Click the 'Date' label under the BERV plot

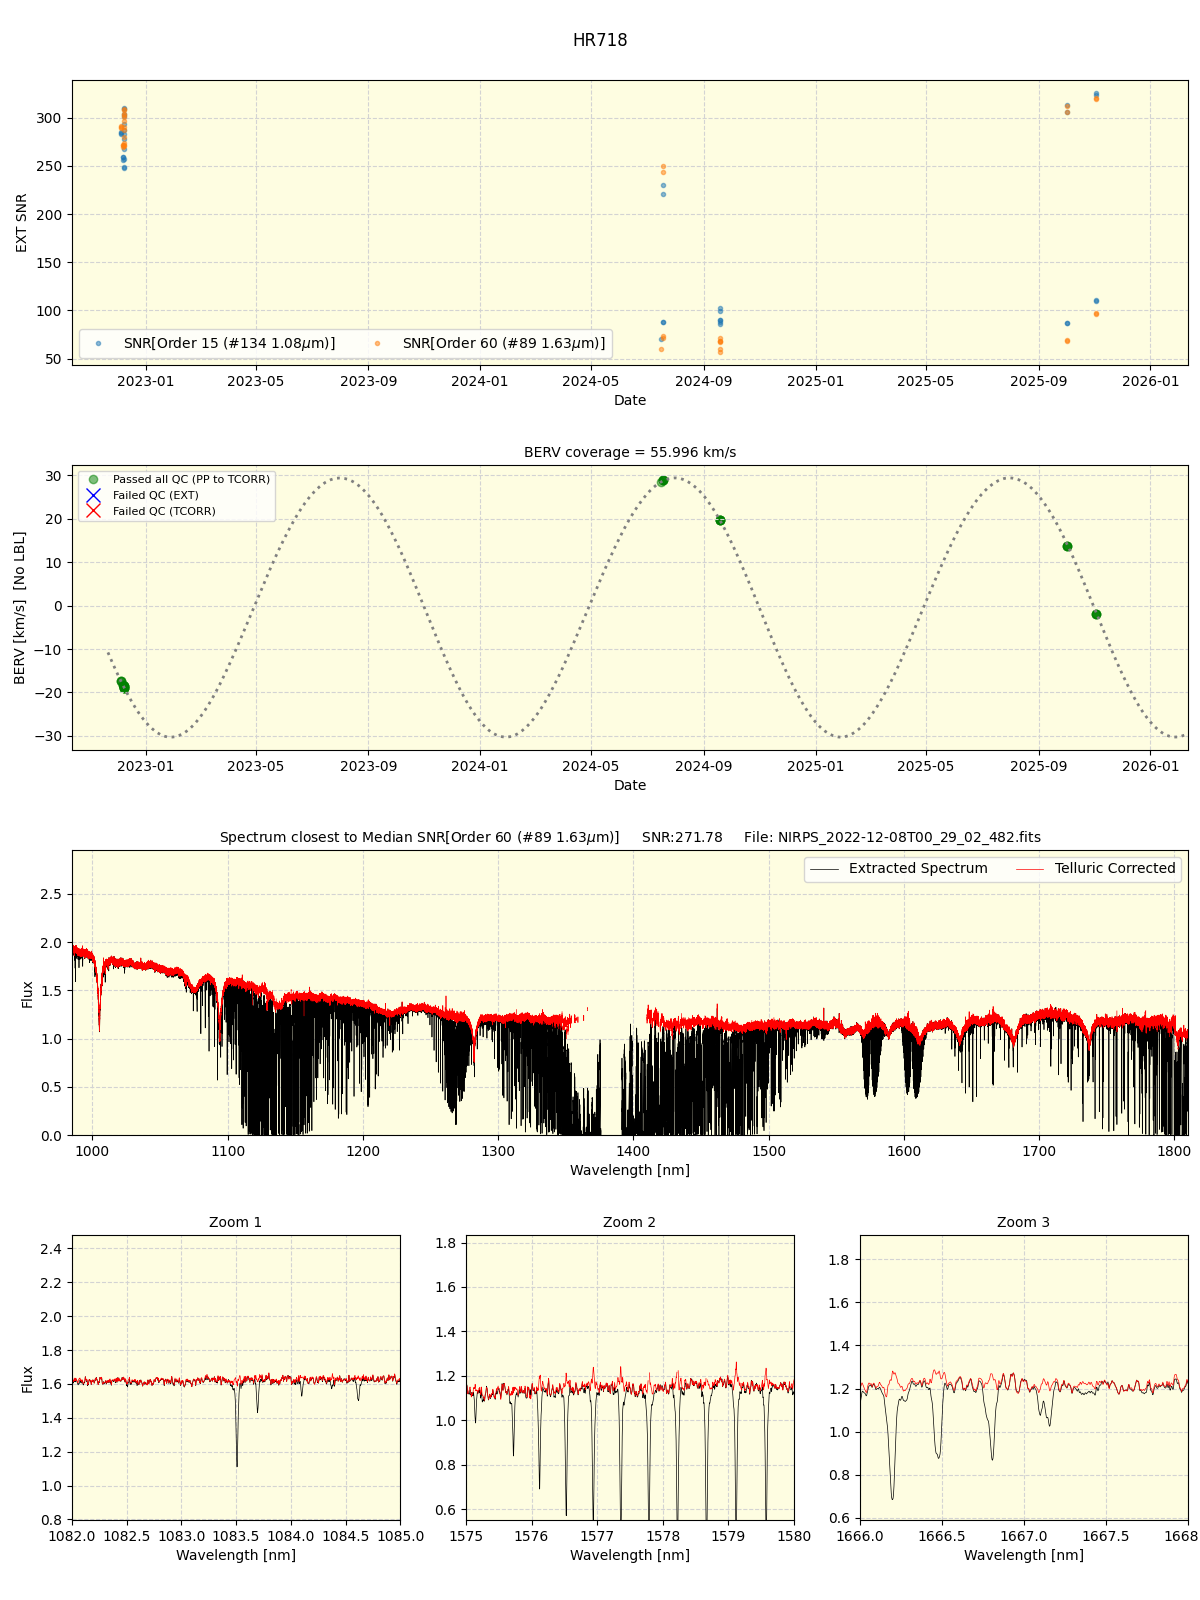pos(630,785)
